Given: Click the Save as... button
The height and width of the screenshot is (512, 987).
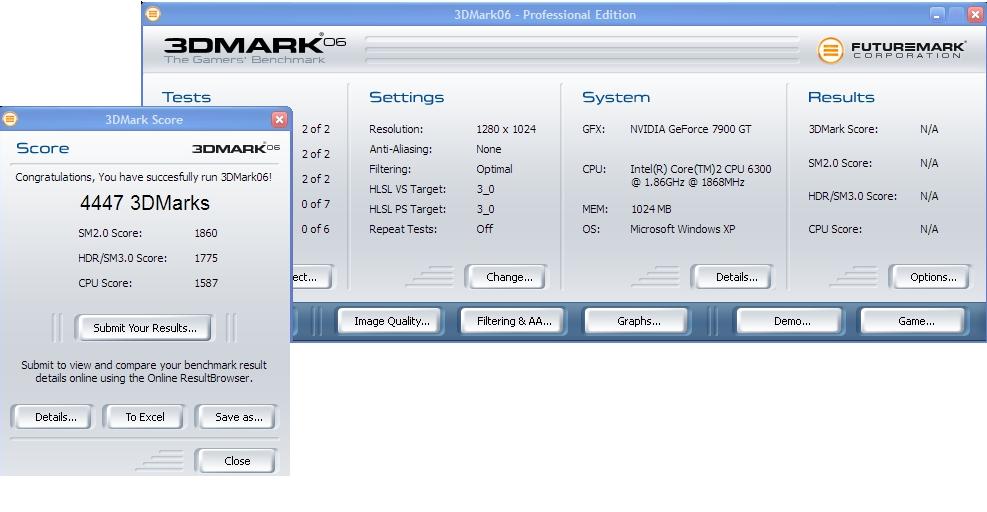Looking at the screenshot, I should click(236, 417).
